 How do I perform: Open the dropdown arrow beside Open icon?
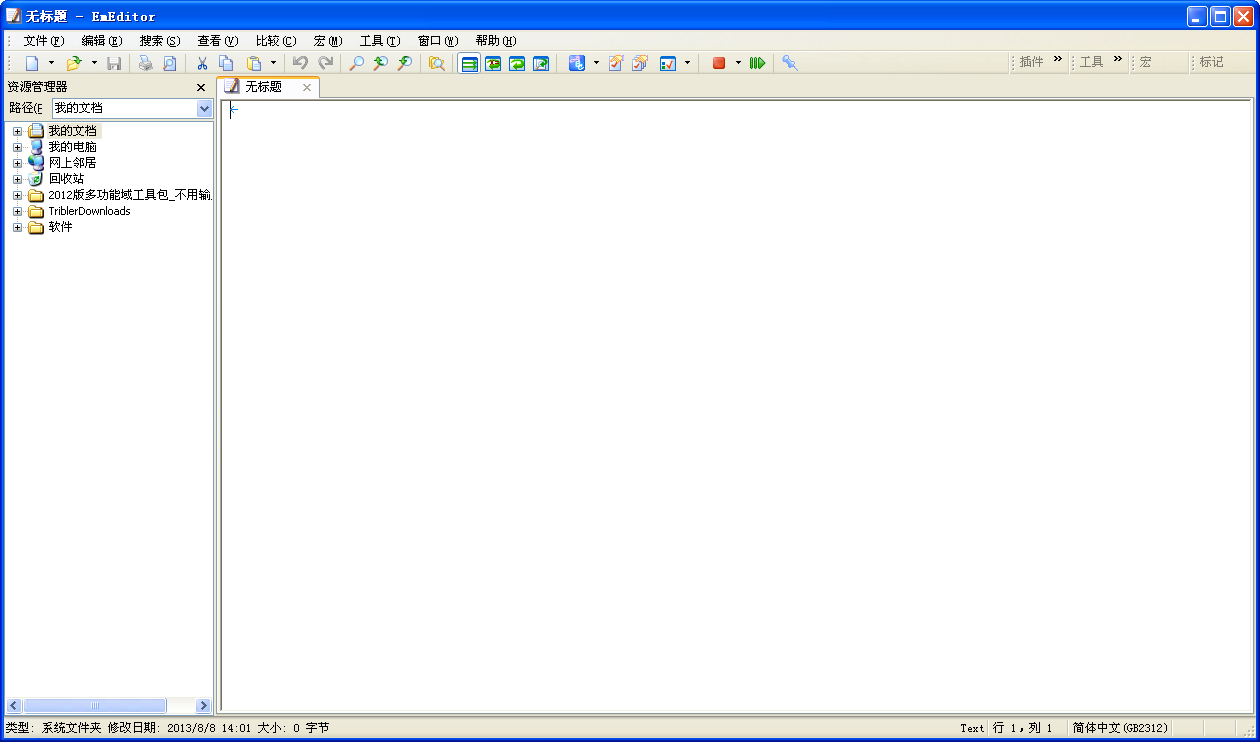tap(94, 63)
